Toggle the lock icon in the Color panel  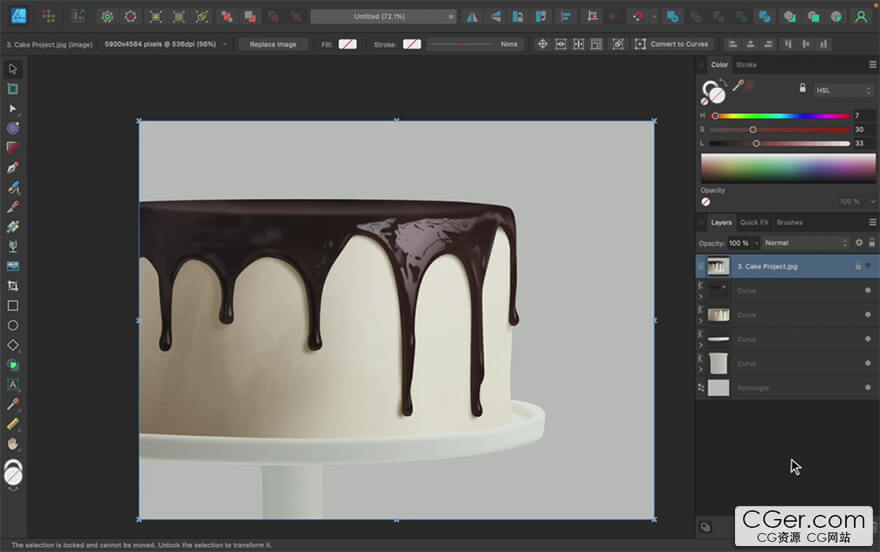point(802,88)
